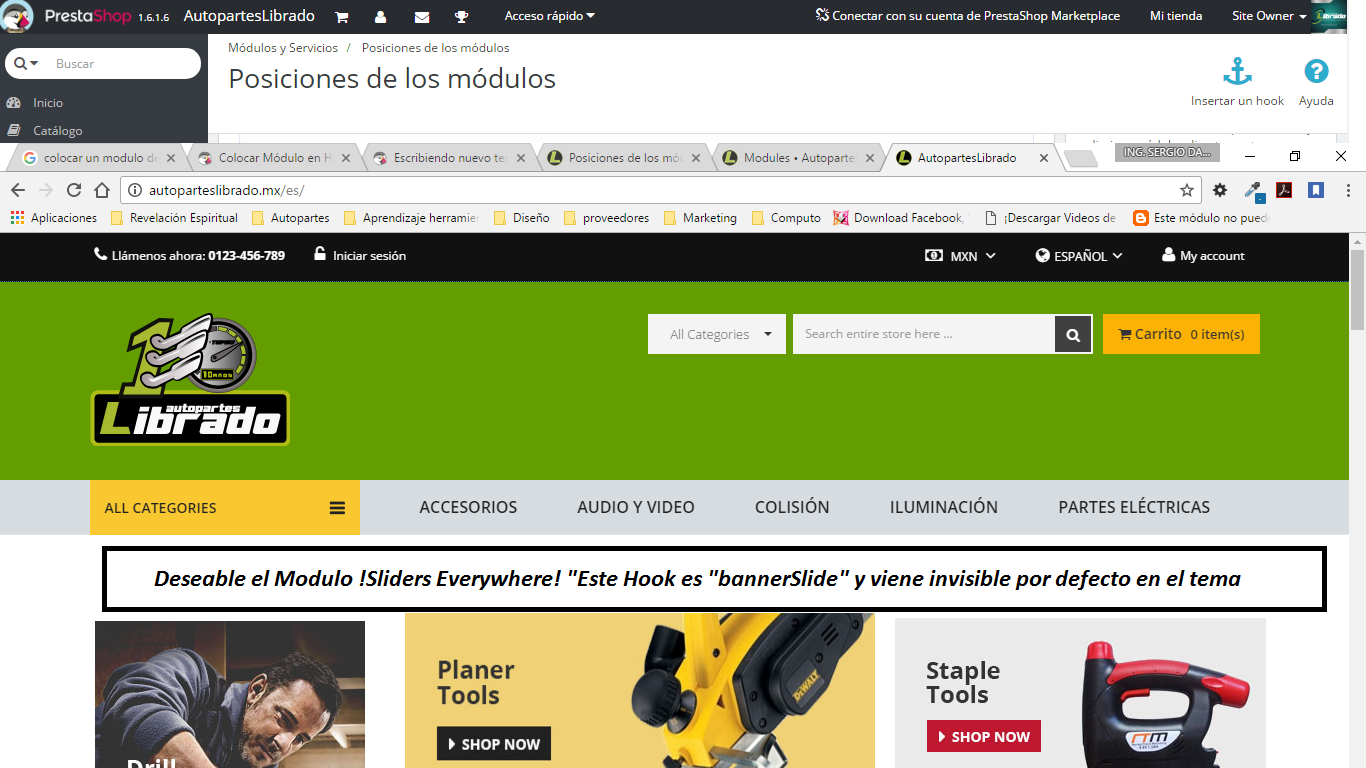Image resolution: width=1366 pixels, height=768 pixels.
Task: Open the Chrome three-dot menu
Action: (1349, 190)
